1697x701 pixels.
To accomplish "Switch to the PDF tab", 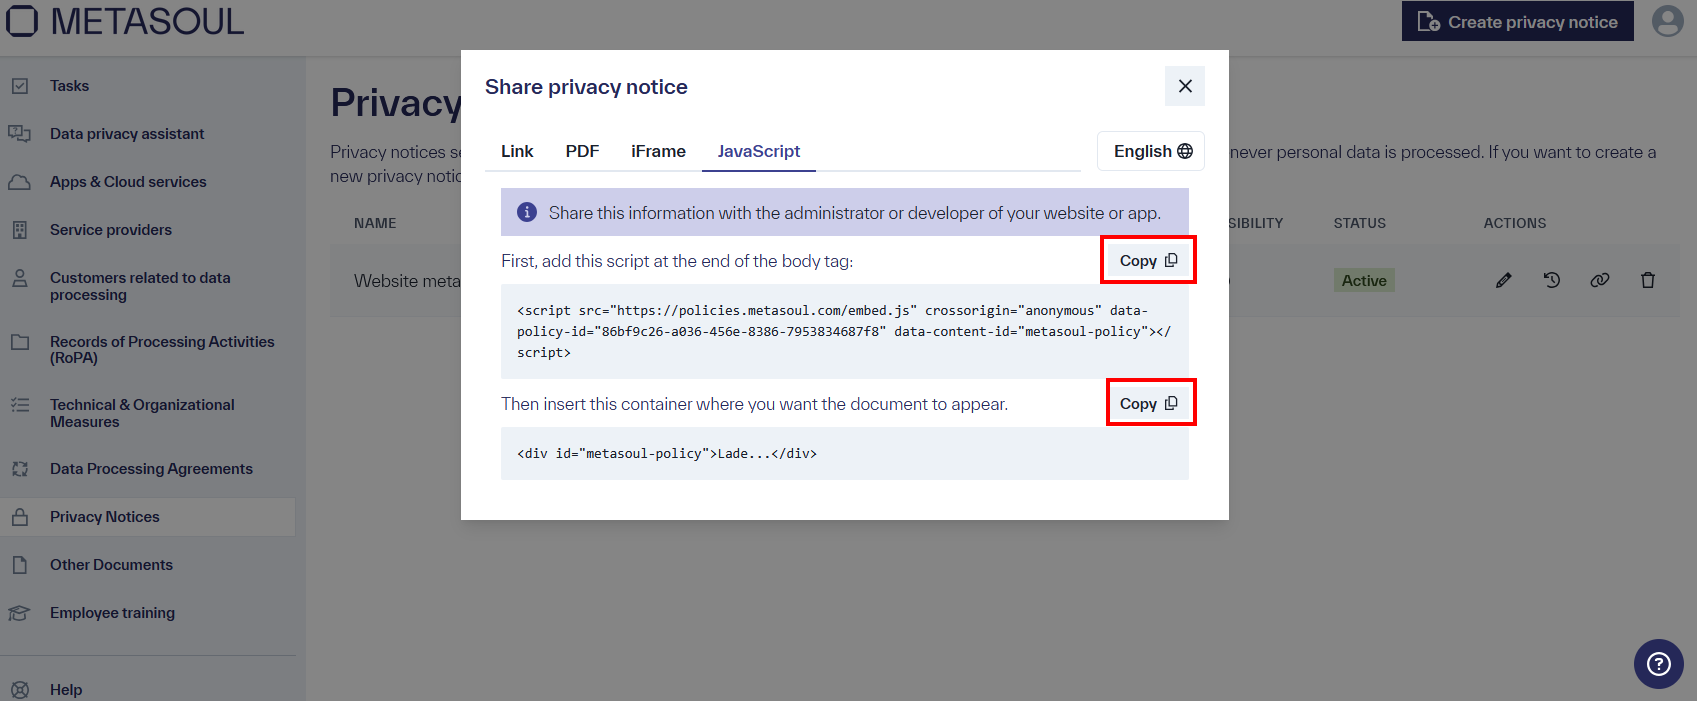I will [582, 151].
